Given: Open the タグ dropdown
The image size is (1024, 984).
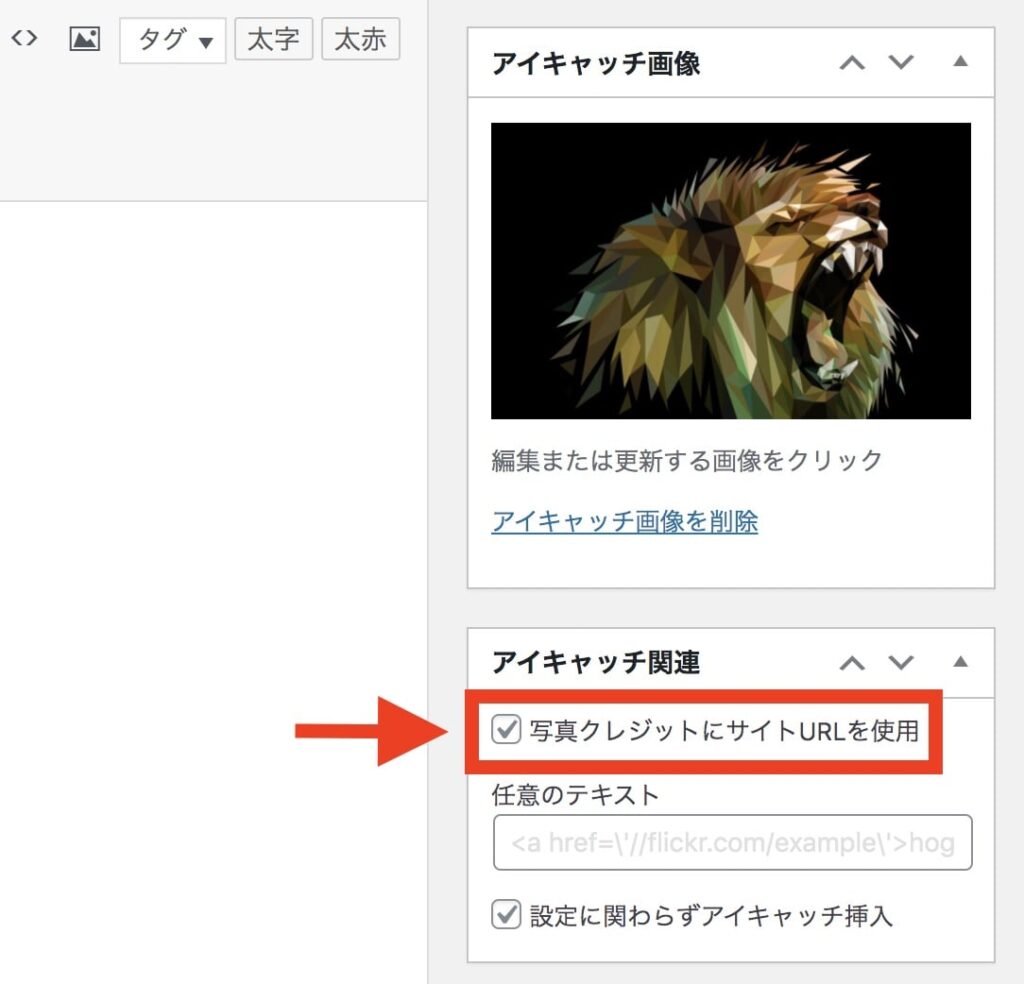Looking at the screenshot, I should [x=172, y=40].
